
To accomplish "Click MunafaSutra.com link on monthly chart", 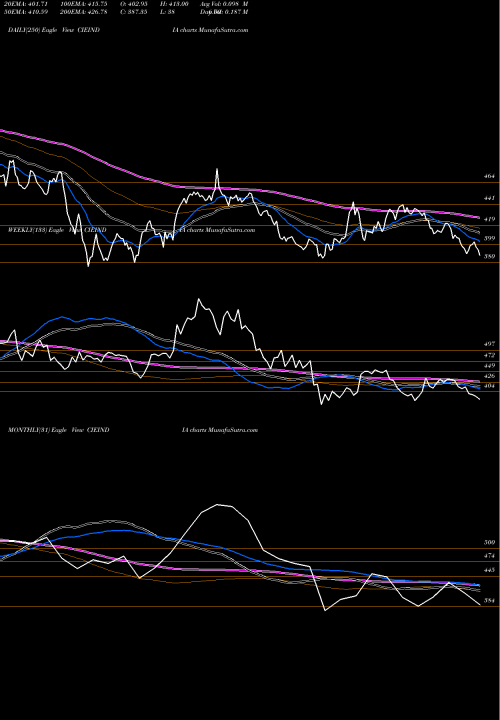I will (232, 430).
